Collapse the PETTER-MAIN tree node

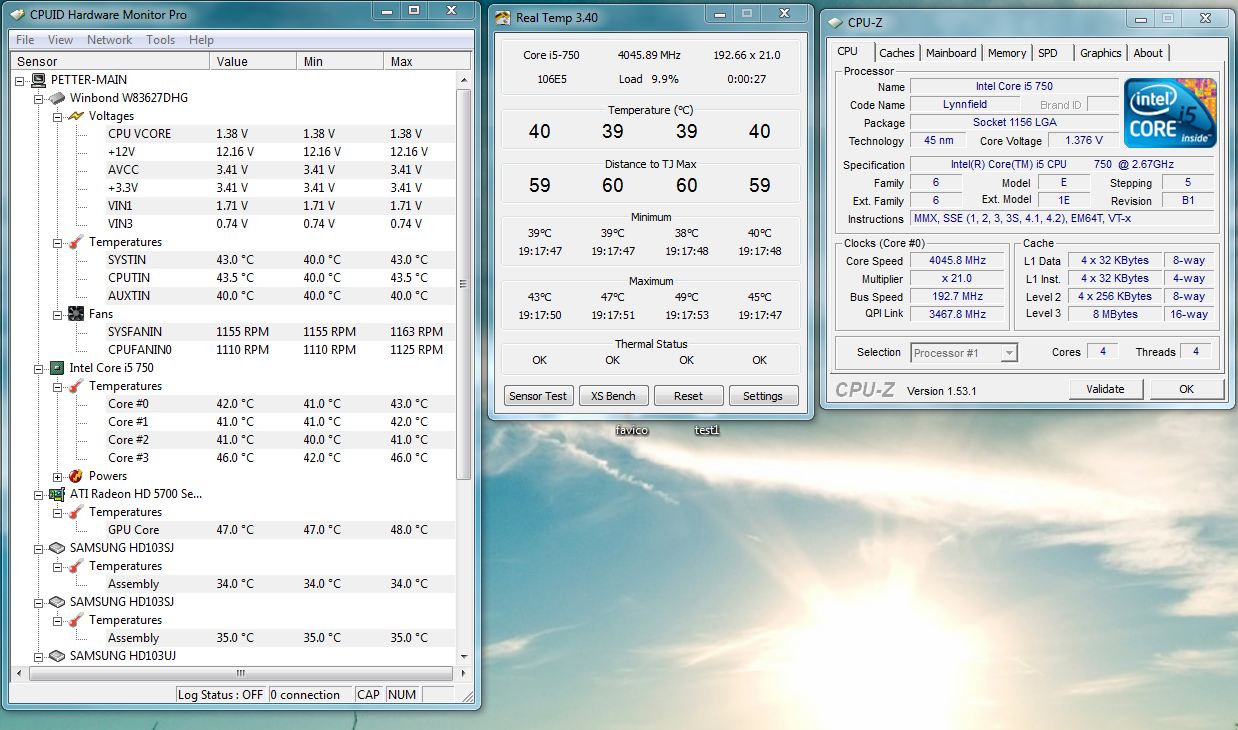click(21, 80)
